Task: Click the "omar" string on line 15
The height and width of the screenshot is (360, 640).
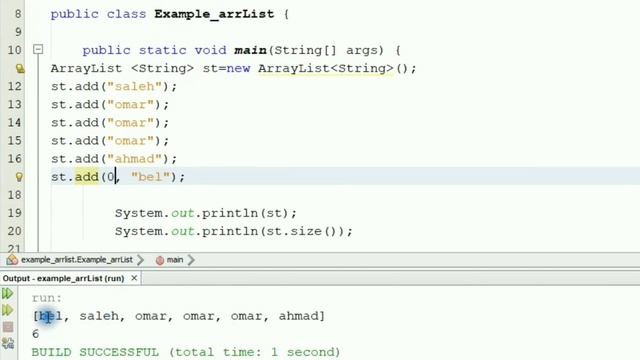Action: click(131, 140)
